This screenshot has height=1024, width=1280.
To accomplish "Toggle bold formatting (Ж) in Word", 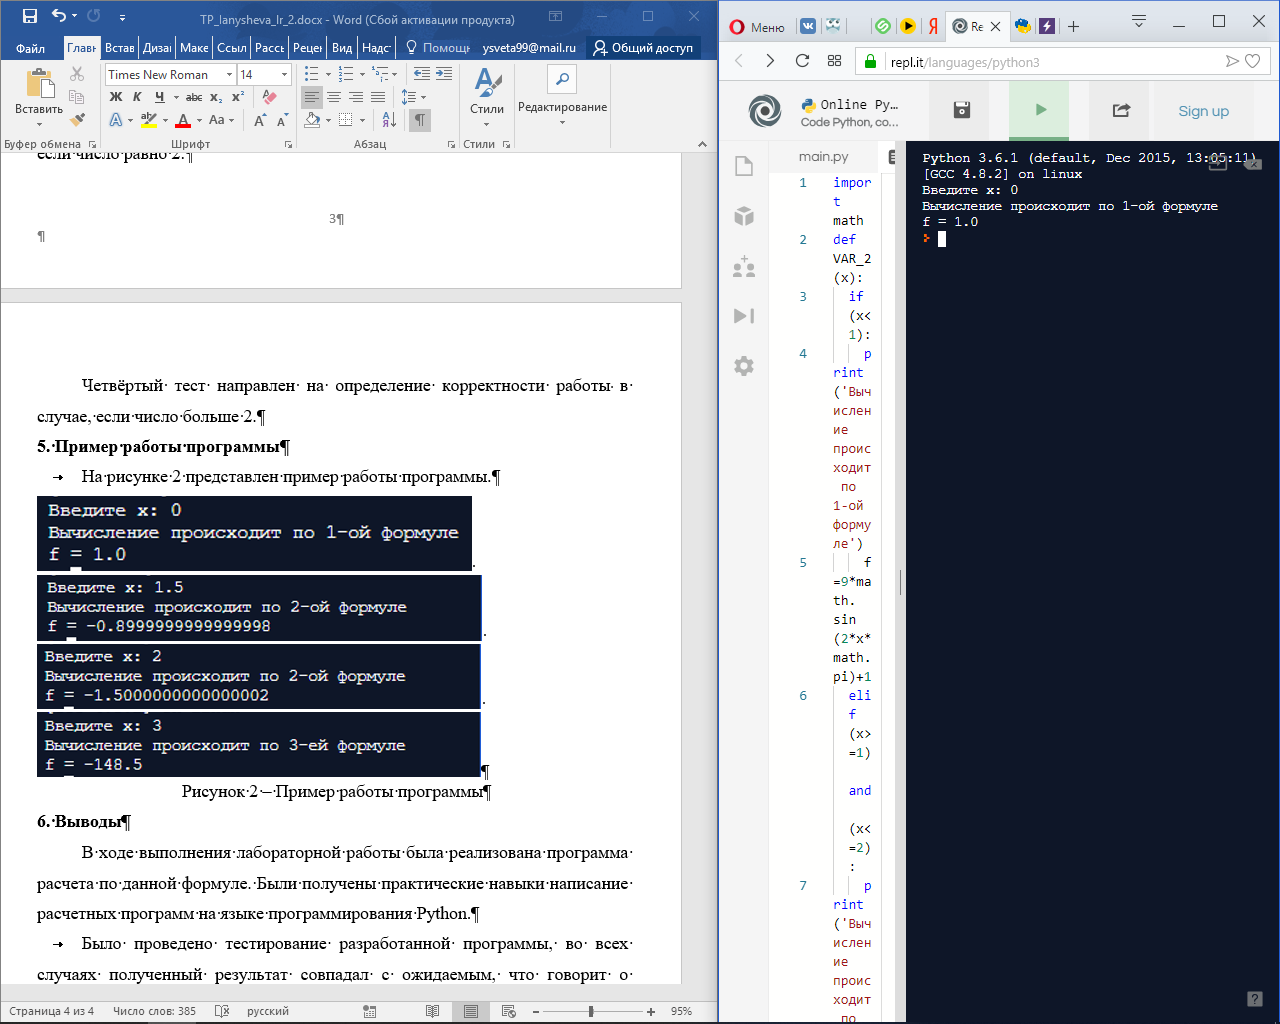I will [116, 97].
